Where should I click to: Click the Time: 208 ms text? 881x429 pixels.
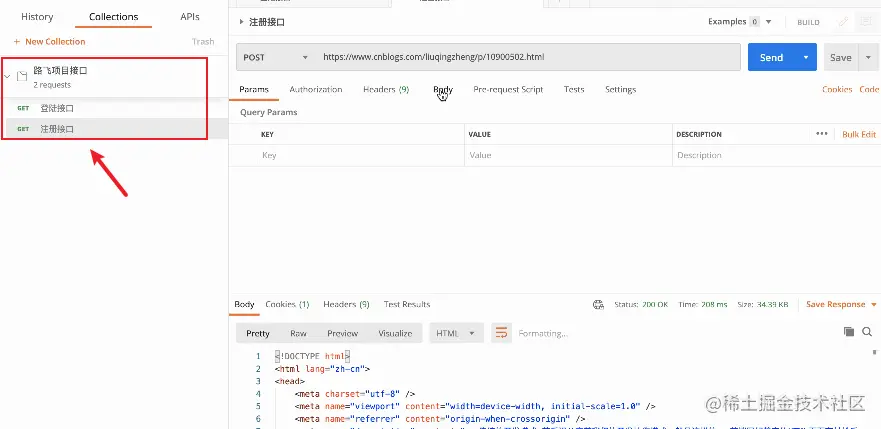(702, 304)
